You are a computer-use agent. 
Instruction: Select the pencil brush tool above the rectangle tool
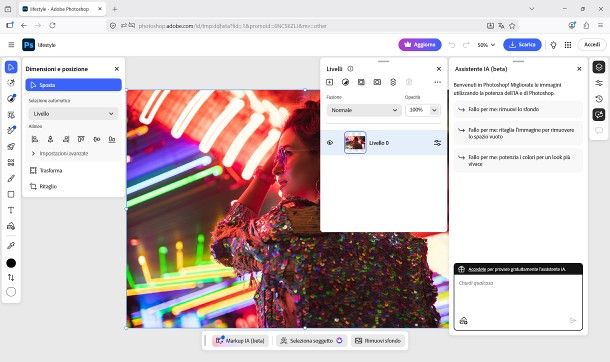coord(11,178)
